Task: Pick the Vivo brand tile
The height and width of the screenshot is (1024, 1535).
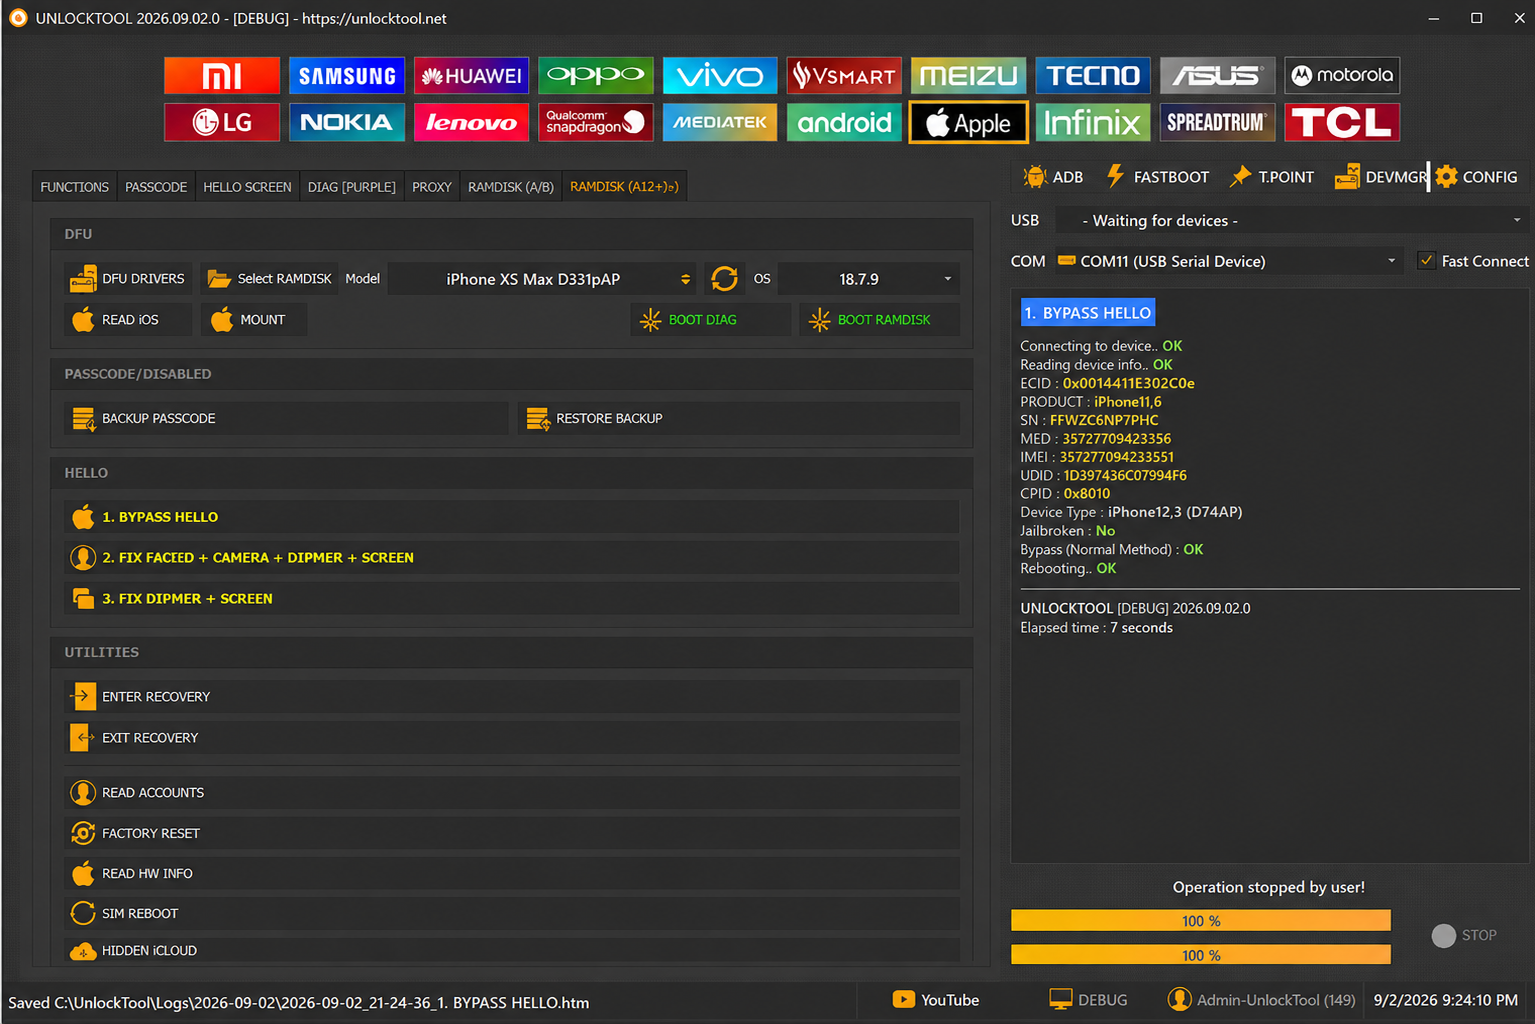Action: [720, 76]
